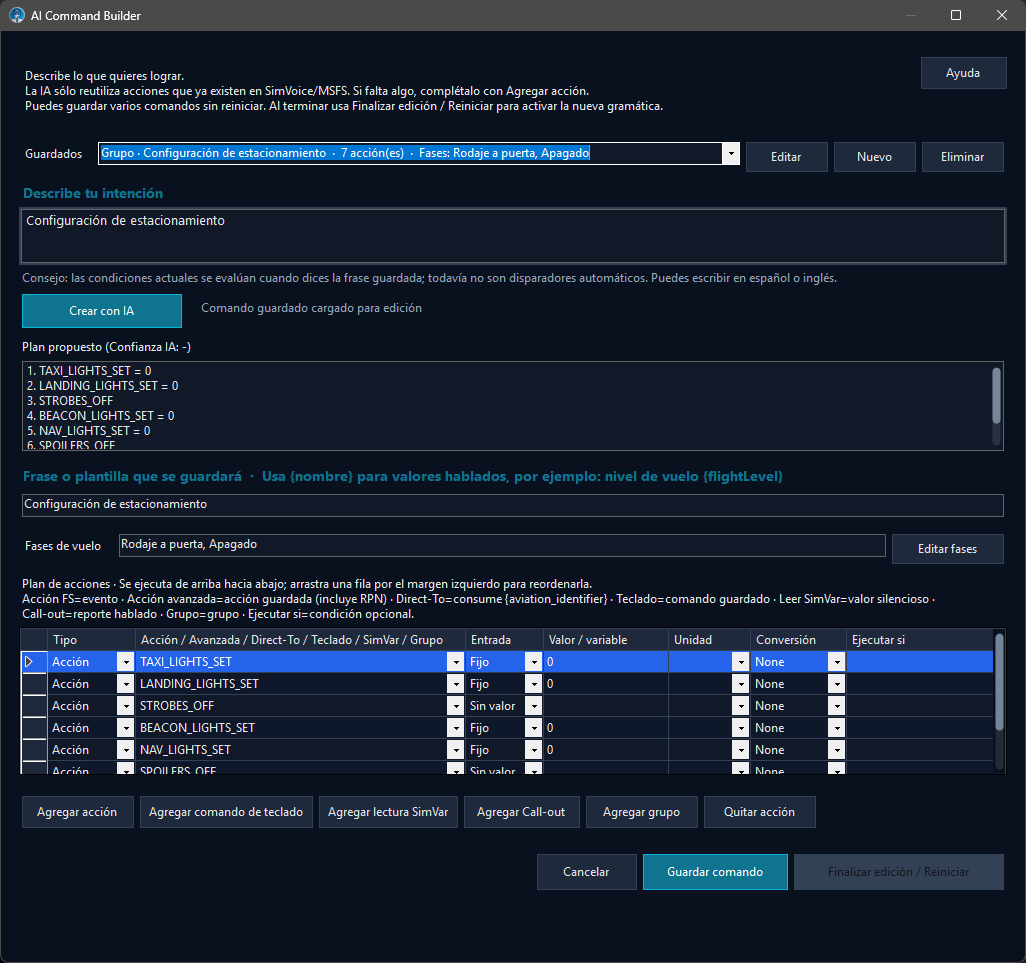Click the Ejecutar si column header
Screen dimensions: 1026x963
(x=919, y=640)
